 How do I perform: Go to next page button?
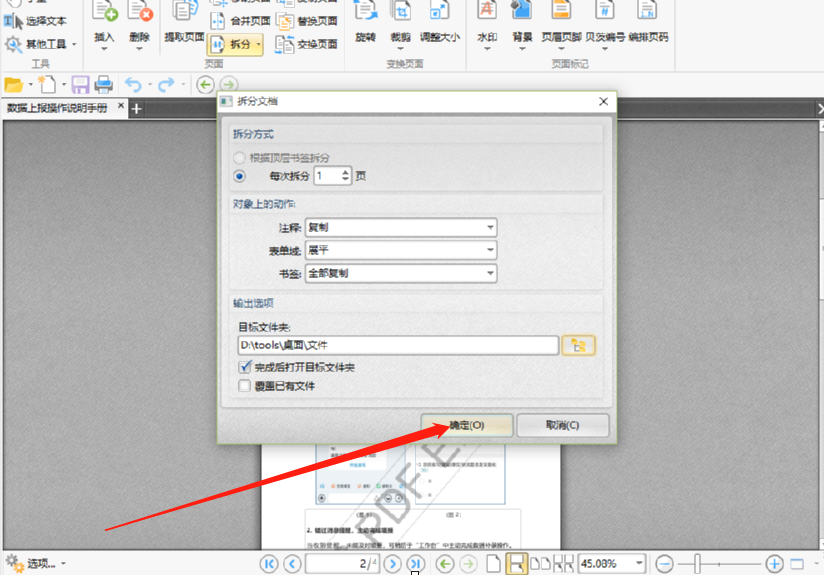pyautogui.click(x=392, y=564)
